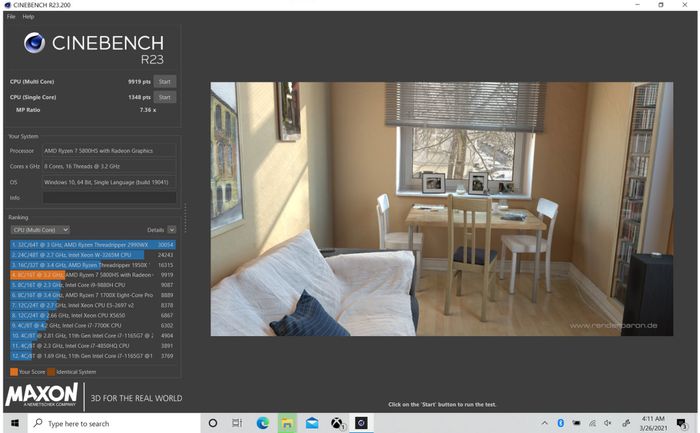
Task: Open the Windows Start menu
Action: [x=15, y=423]
